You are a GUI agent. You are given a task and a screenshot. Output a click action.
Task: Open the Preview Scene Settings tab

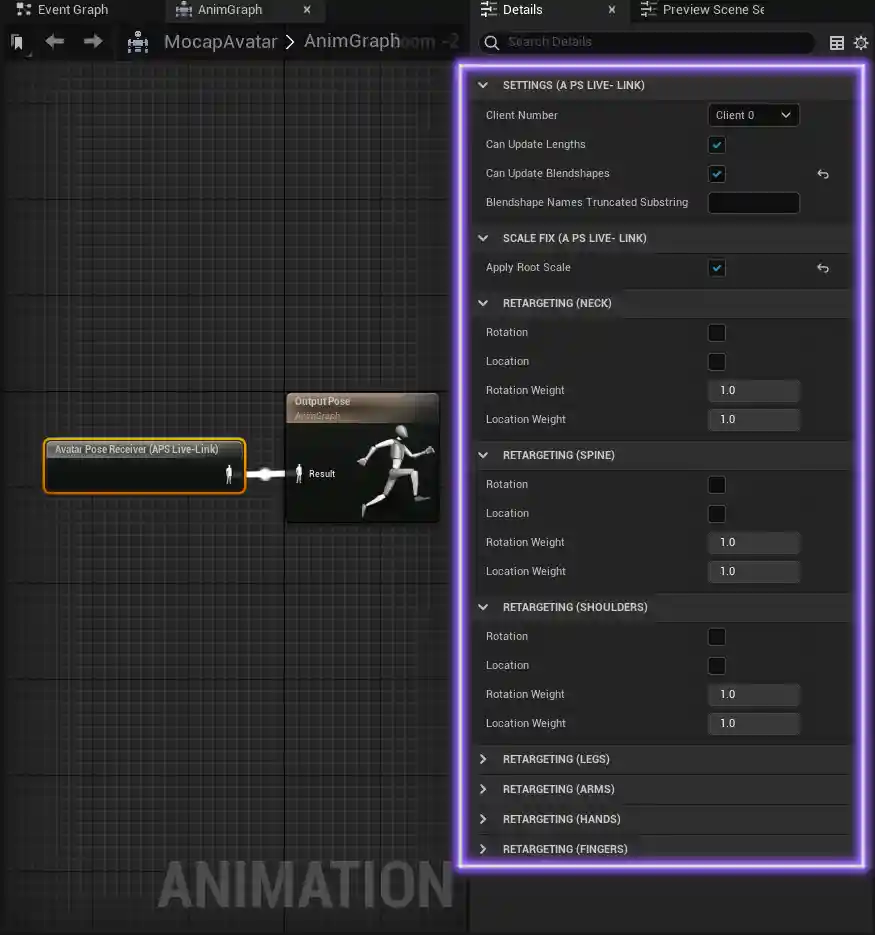click(703, 10)
